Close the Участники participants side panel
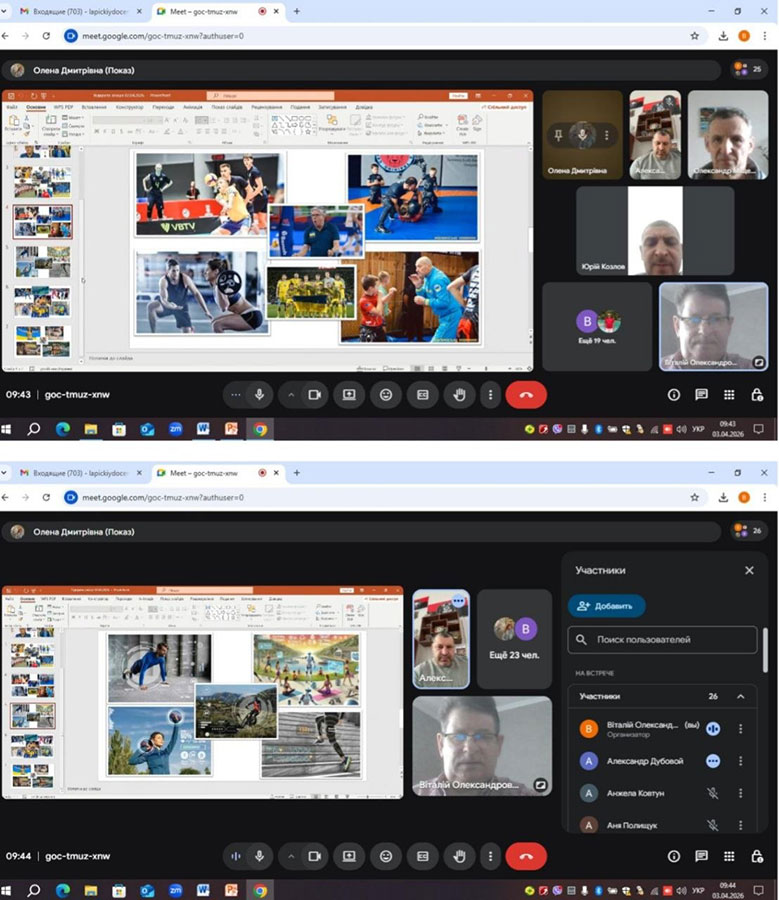 749,570
